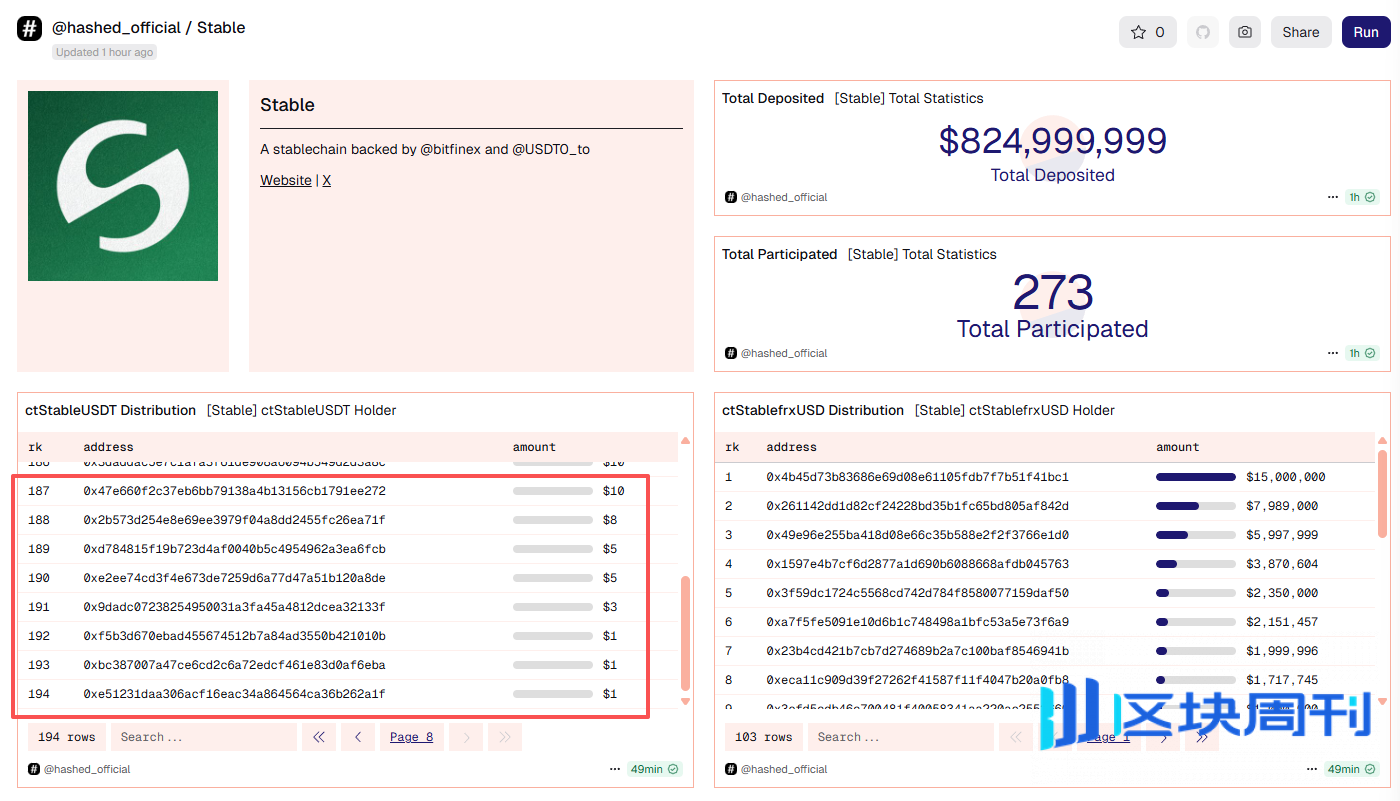1400x801 pixels.
Task: Open three-dot menu on Total Participated widget
Action: (1332, 353)
